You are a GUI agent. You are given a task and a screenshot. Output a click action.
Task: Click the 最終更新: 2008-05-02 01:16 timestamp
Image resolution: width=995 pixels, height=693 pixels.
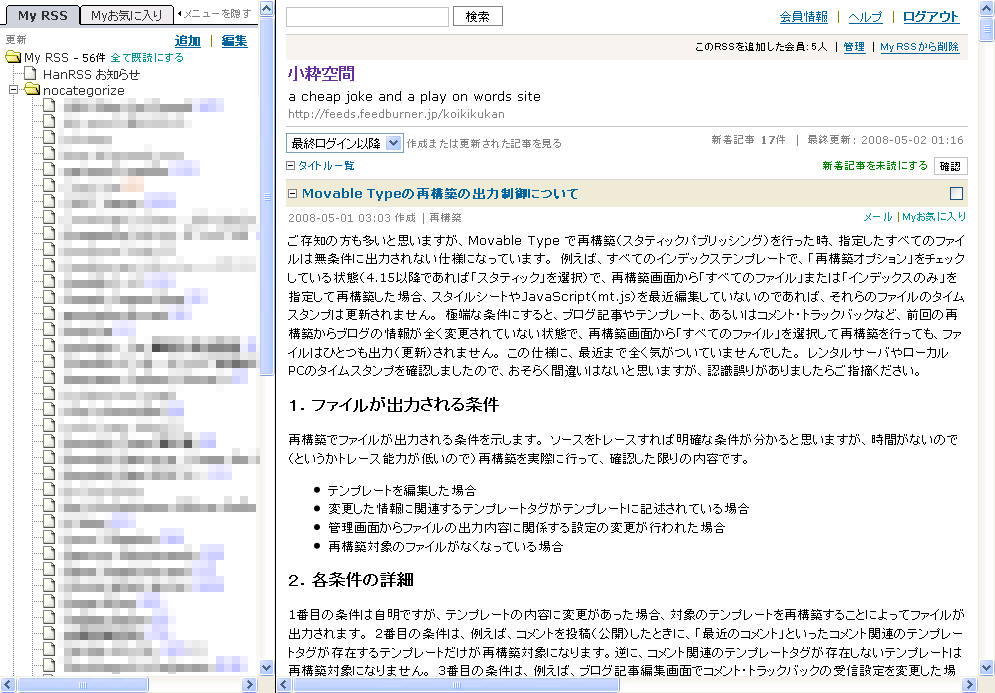click(885, 140)
